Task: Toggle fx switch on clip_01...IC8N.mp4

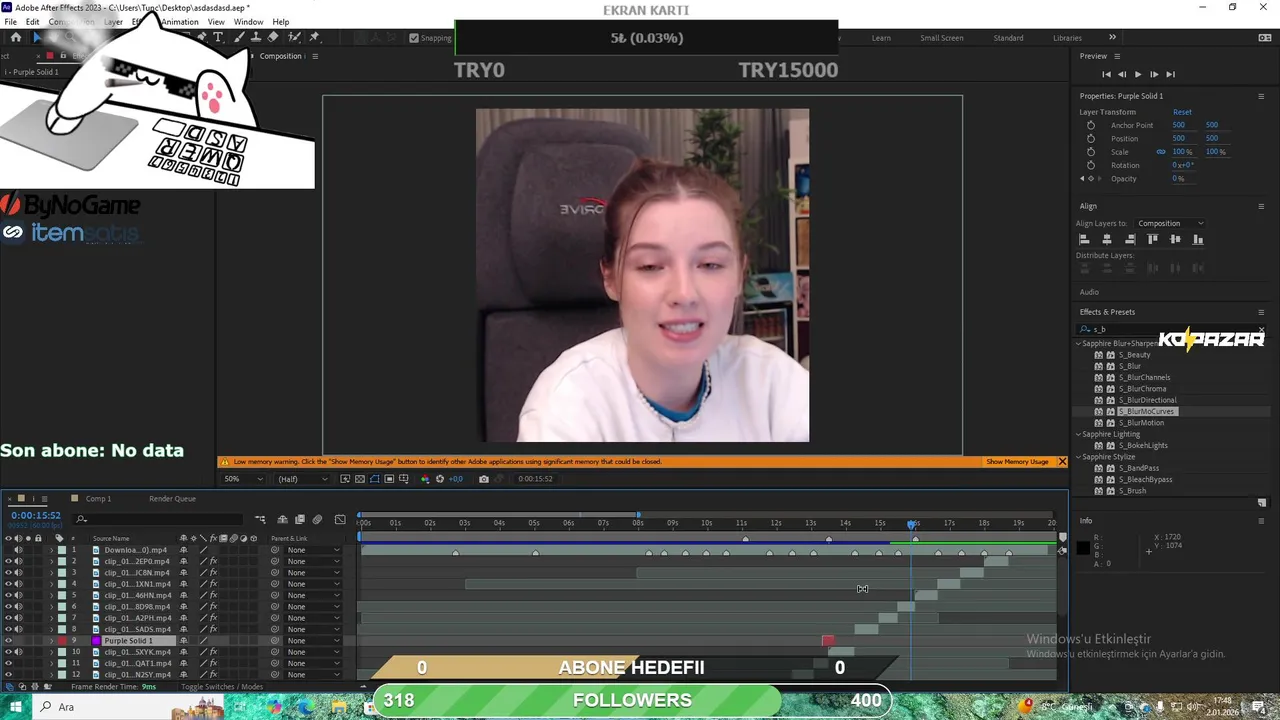Action: [213, 573]
